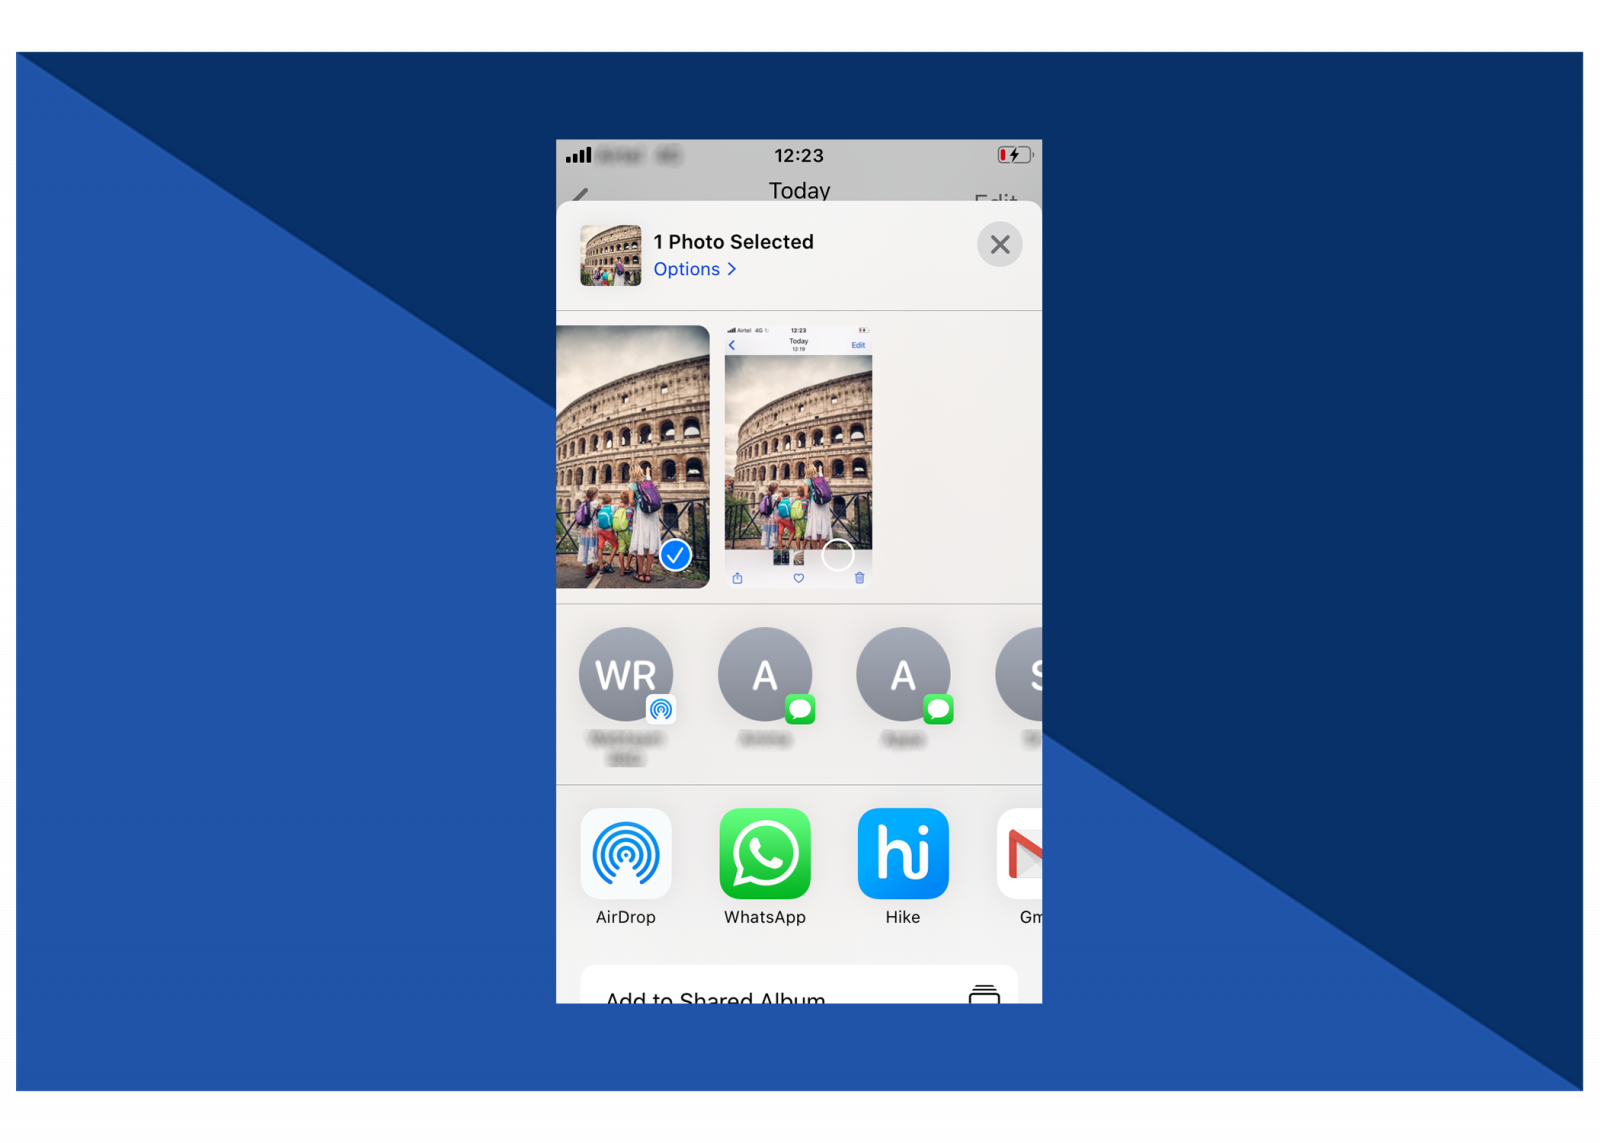The height and width of the screenshot is (1143, 1600).
Task: Tap the first Messages contact avatar
Action: point(765,674)
